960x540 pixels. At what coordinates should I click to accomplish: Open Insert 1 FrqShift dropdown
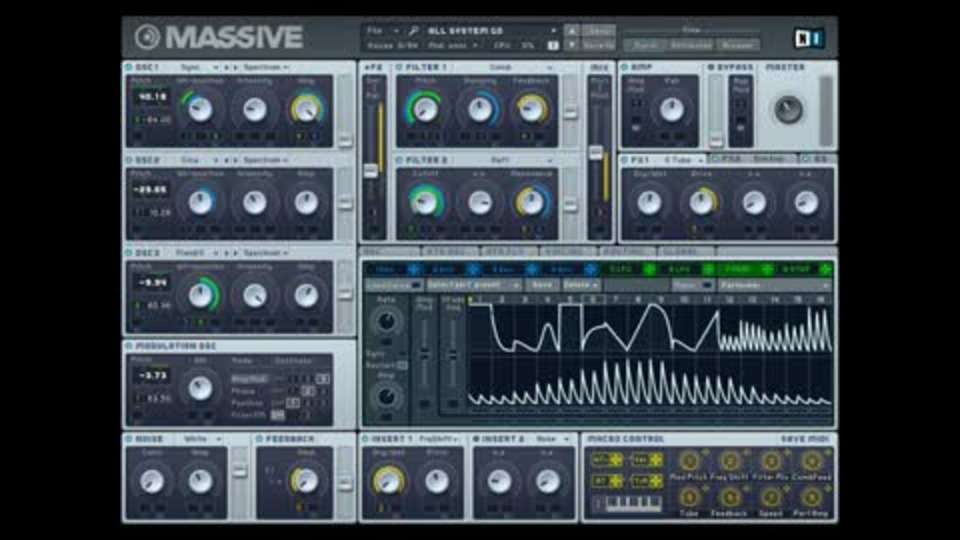pyautogui.click(x=438, y=439)
